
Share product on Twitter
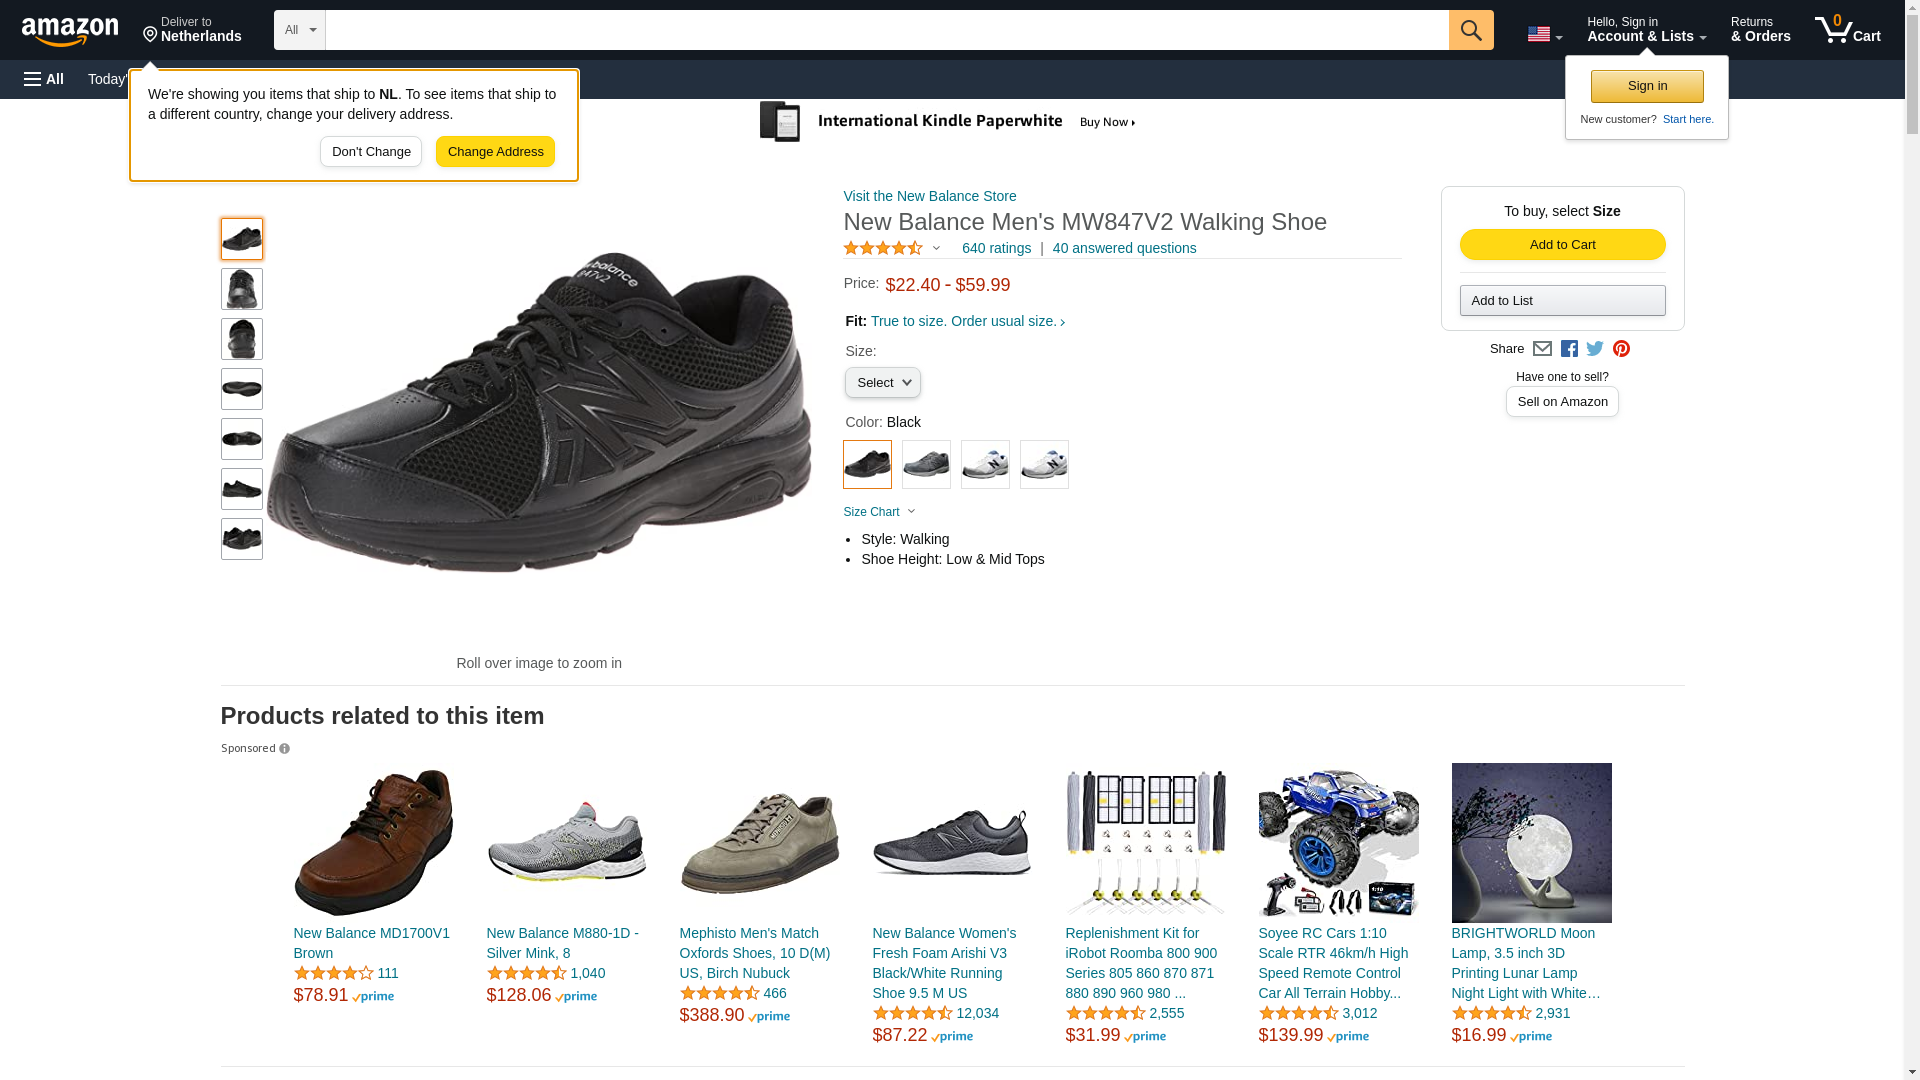1595,349
